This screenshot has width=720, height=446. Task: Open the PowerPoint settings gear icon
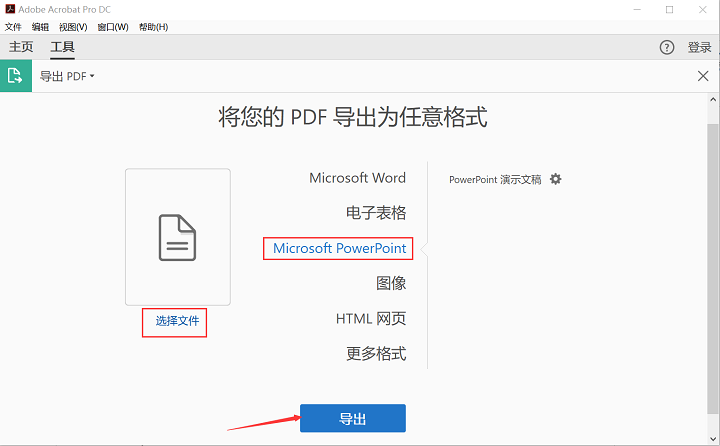556,179
